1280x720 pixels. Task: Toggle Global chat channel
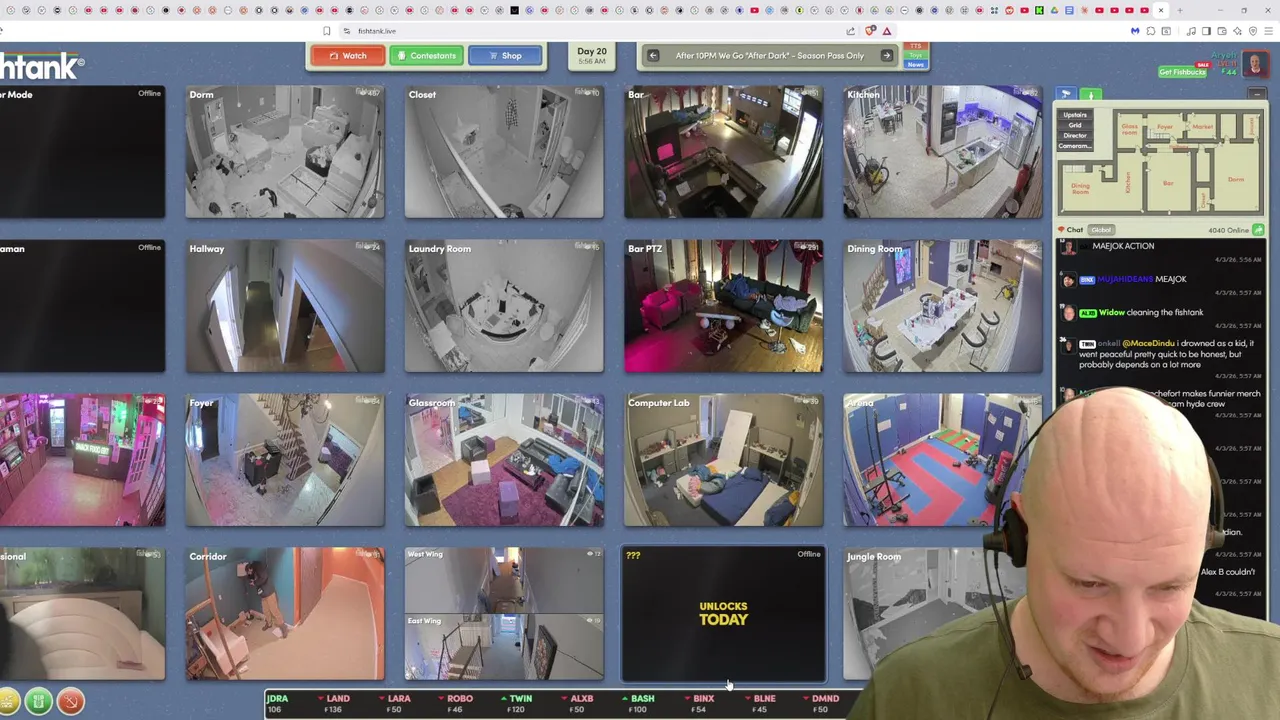pyautogui.click(x=1101, y=230)
